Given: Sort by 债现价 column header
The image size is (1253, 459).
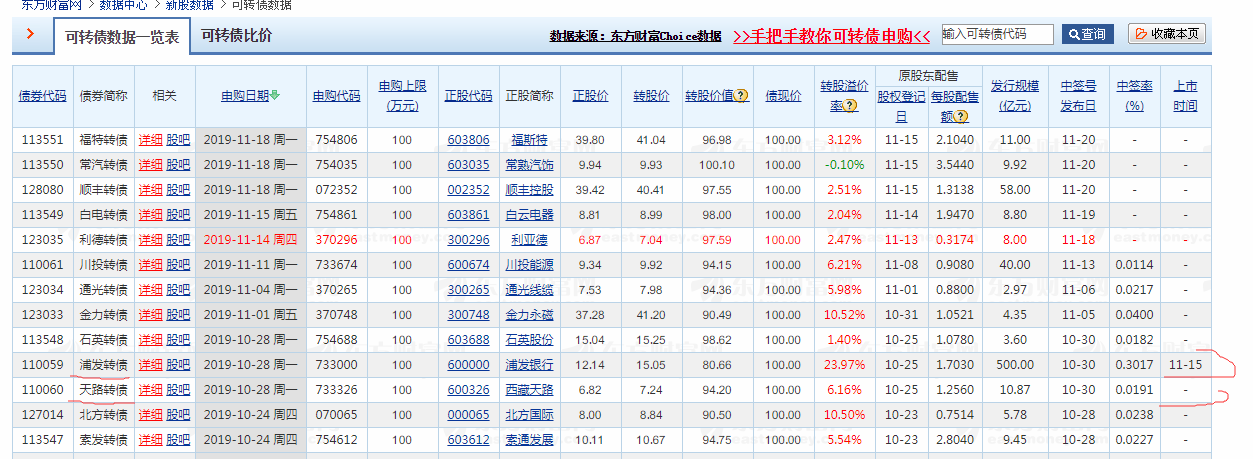Looking at the screenshot, I should tap(783, 96).
